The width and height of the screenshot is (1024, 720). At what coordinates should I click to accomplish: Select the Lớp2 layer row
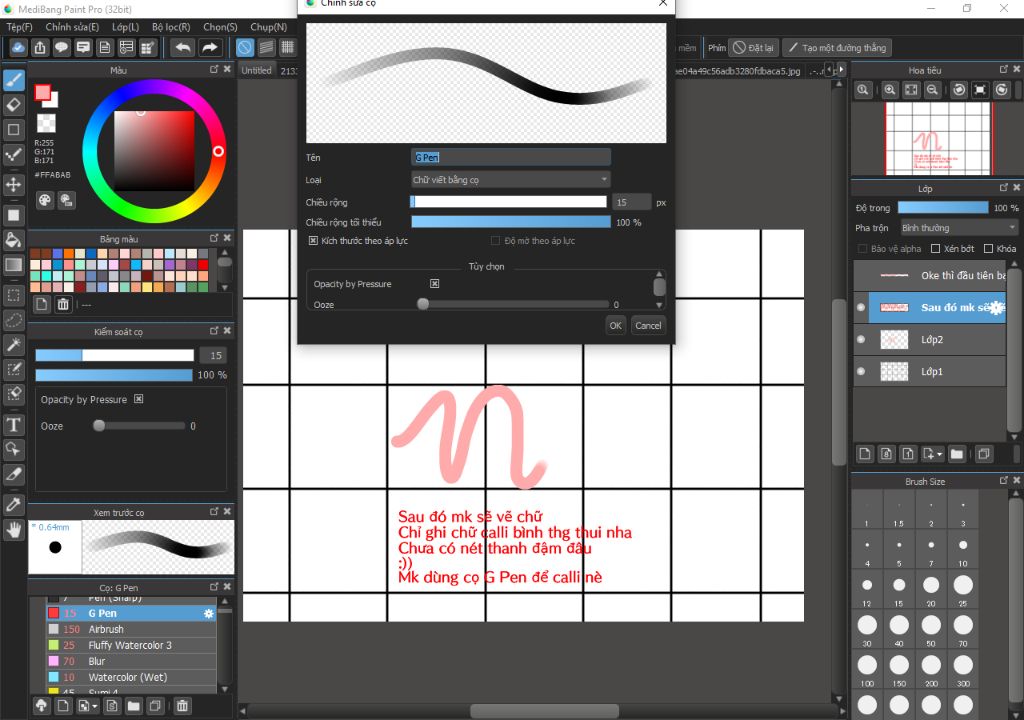[929, 340]
